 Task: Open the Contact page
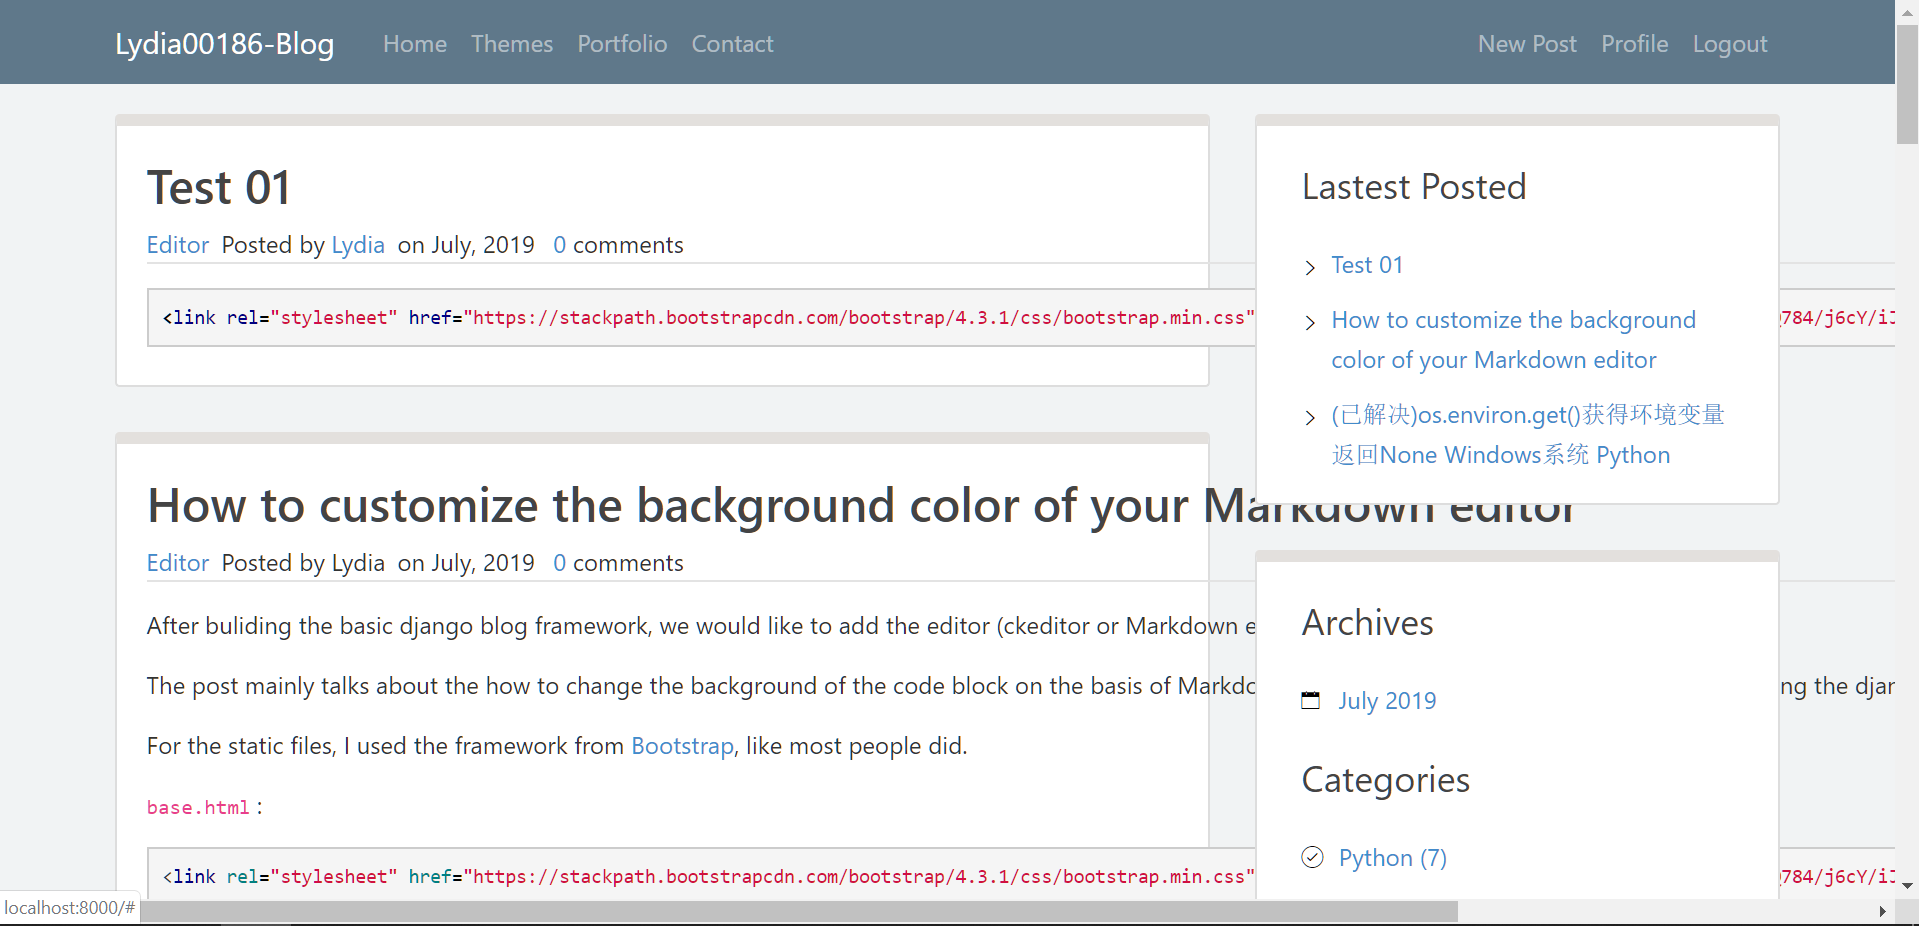732,44
